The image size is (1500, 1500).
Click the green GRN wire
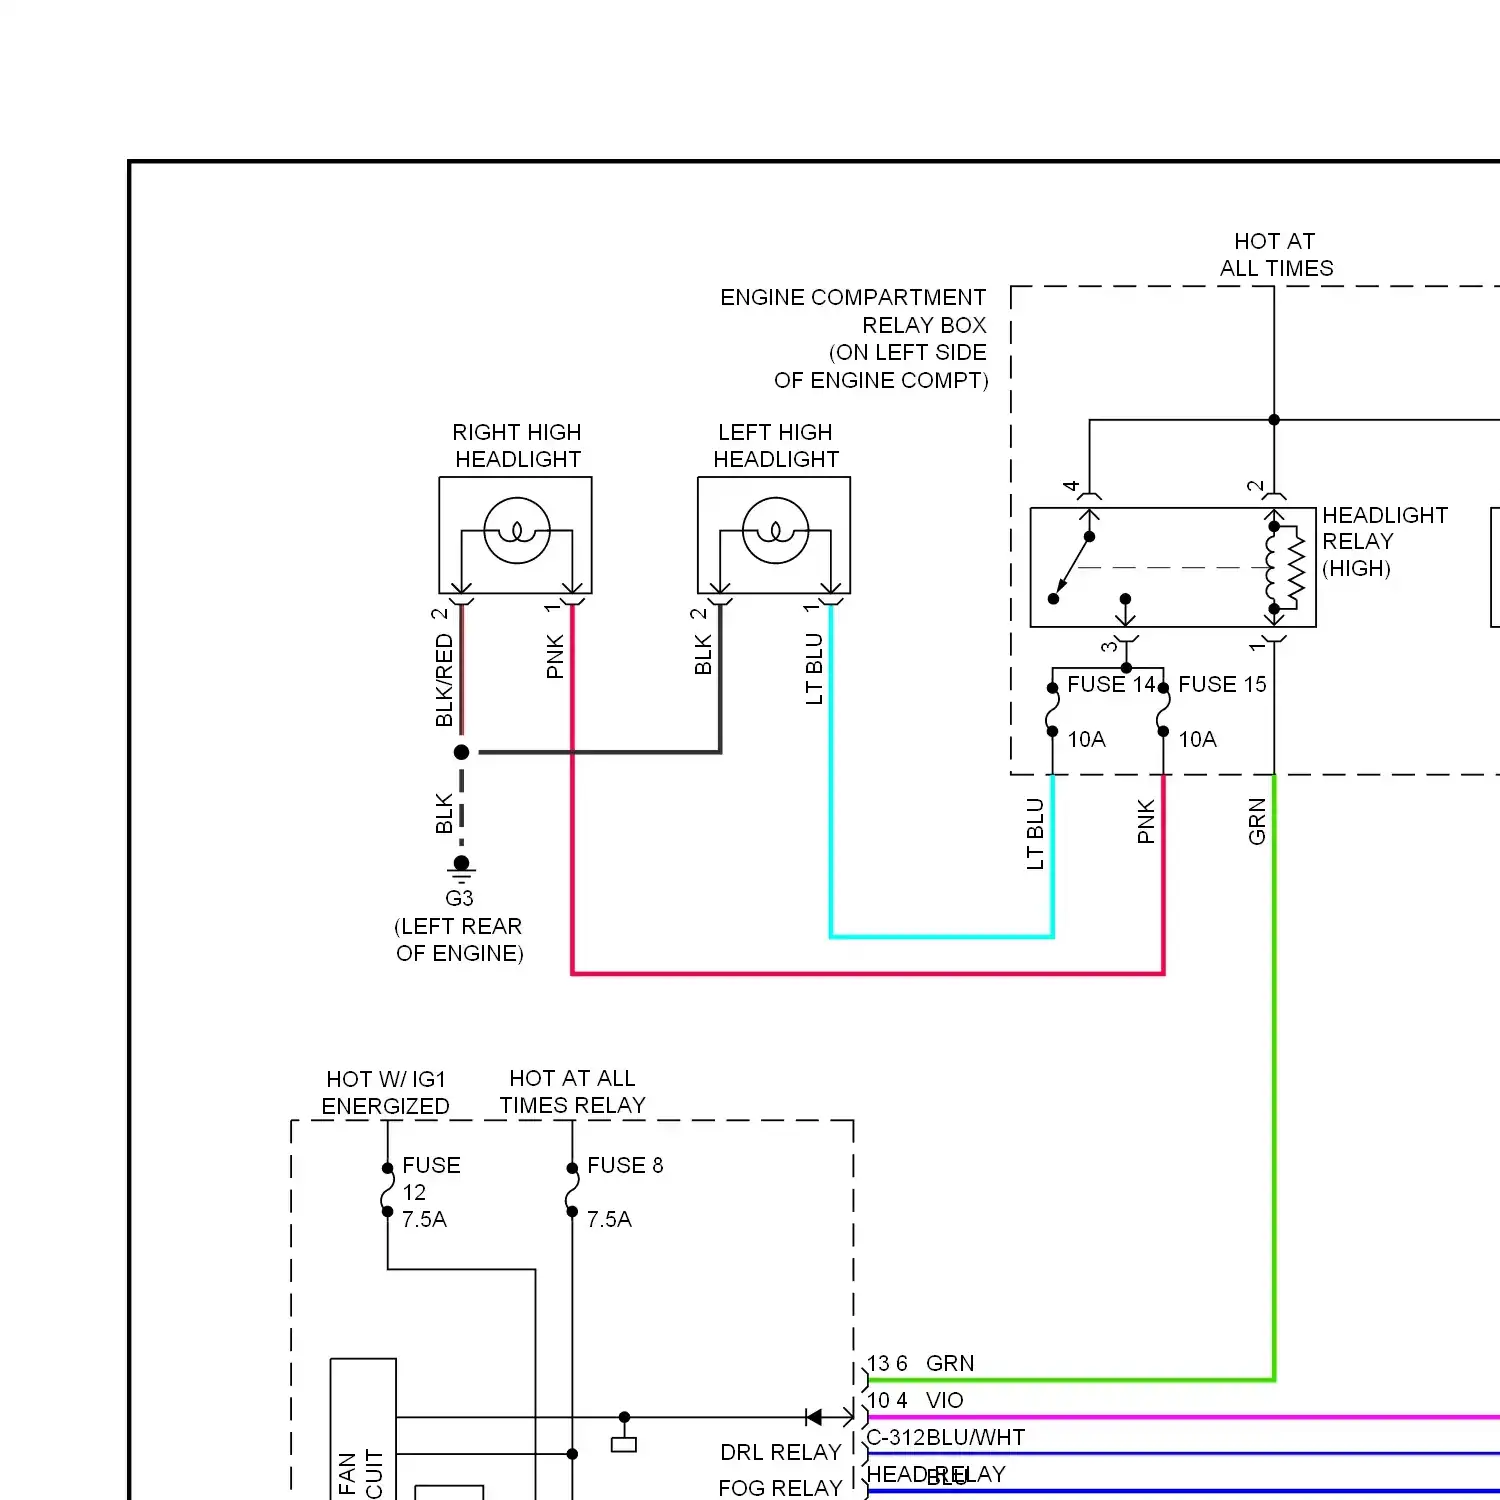tap(1274, 1080)
